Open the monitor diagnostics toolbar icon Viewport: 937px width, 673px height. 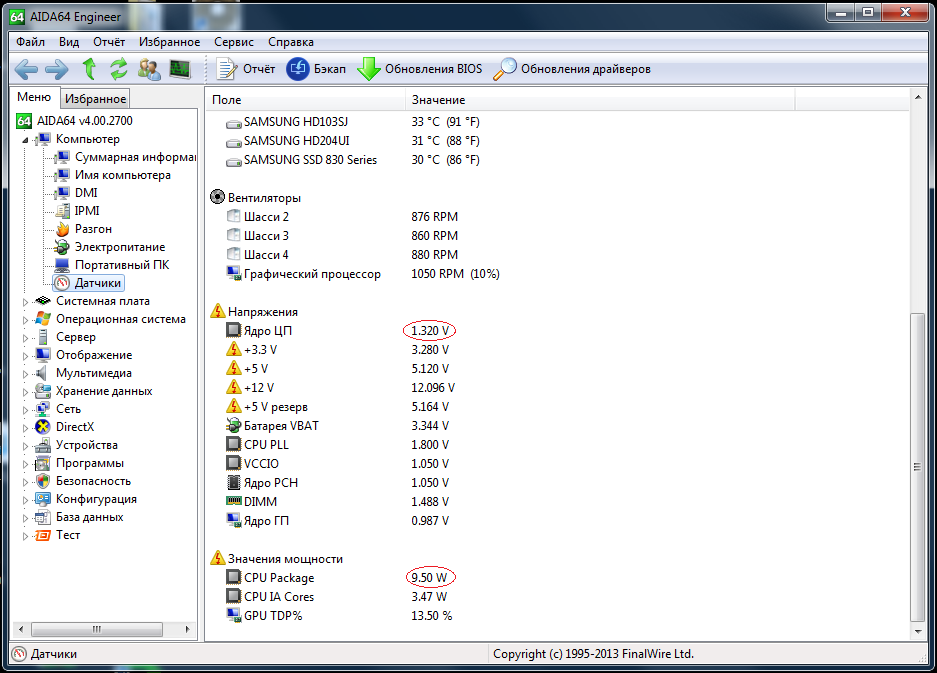[x=180, y=69]
